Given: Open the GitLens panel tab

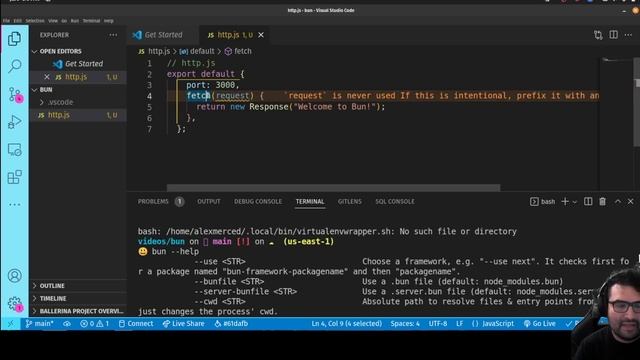Looking at the screenshot, I should pyautogui.click(x=349, y=202).
